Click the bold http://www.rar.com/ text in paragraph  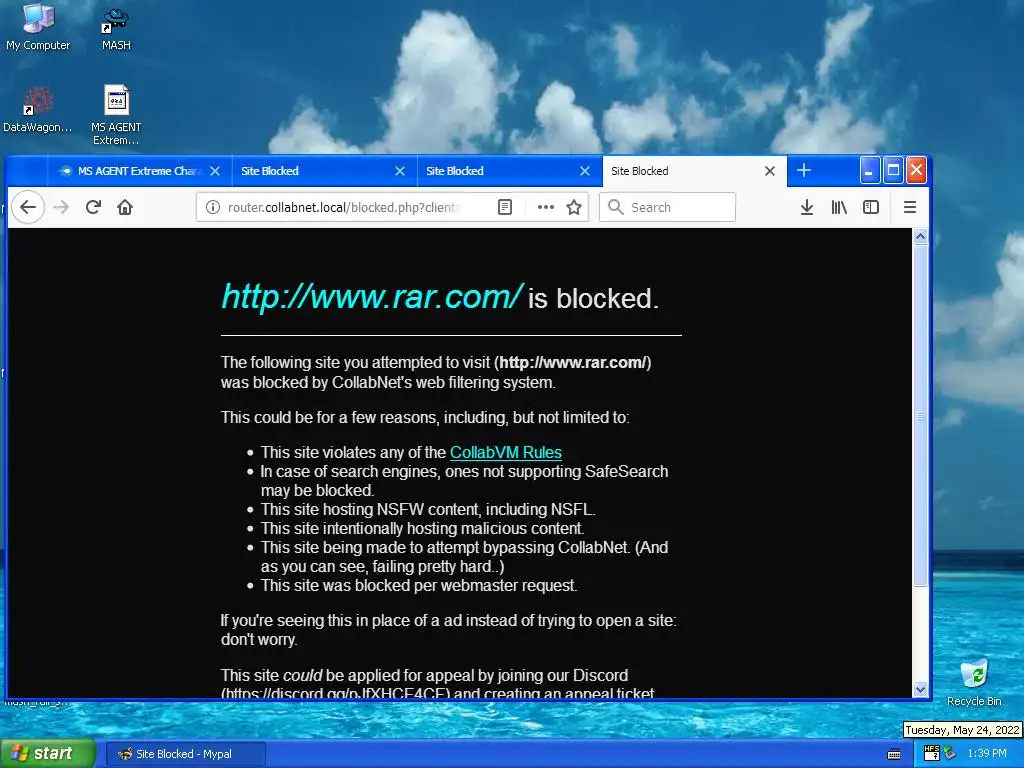tap(573, 362)
